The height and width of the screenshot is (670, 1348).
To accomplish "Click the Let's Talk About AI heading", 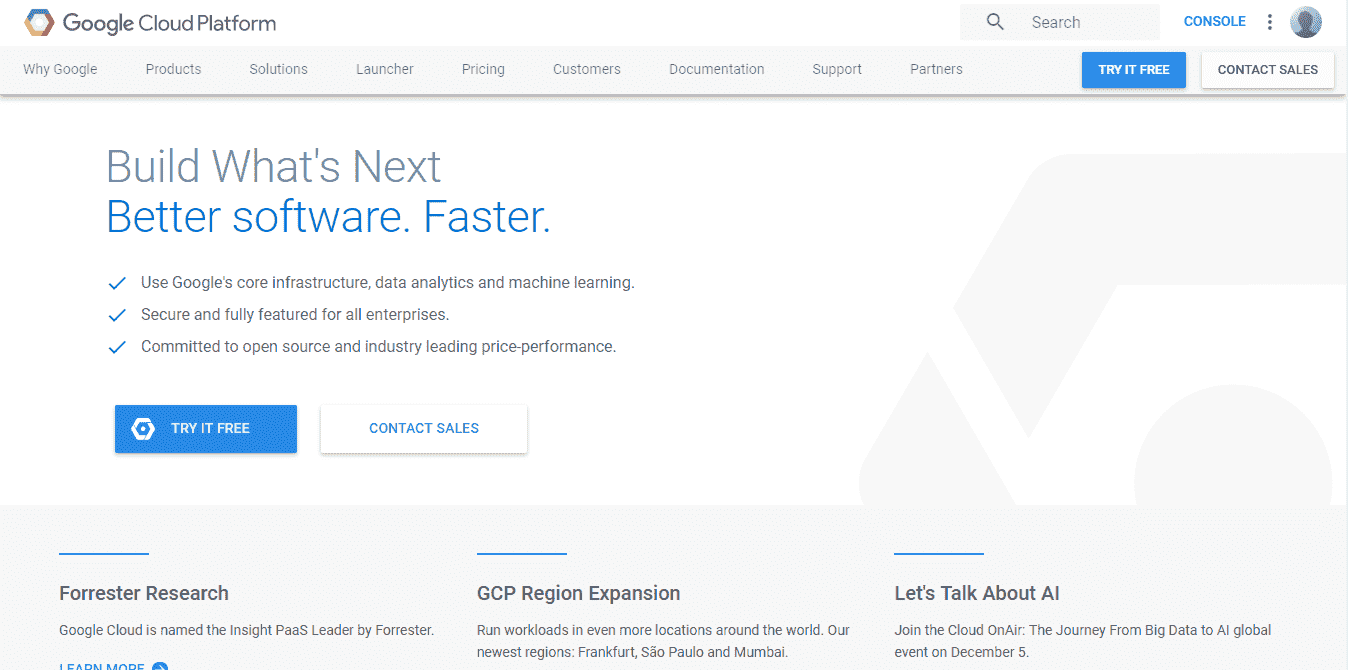I will tap(977, 593).
